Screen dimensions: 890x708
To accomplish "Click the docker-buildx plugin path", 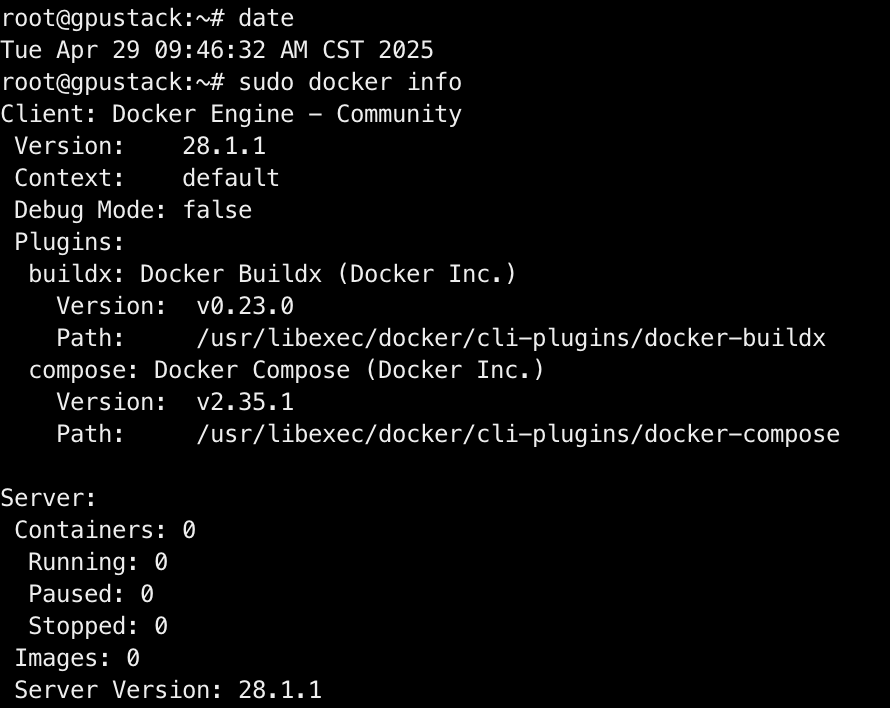I will click(x=511, y=338).
